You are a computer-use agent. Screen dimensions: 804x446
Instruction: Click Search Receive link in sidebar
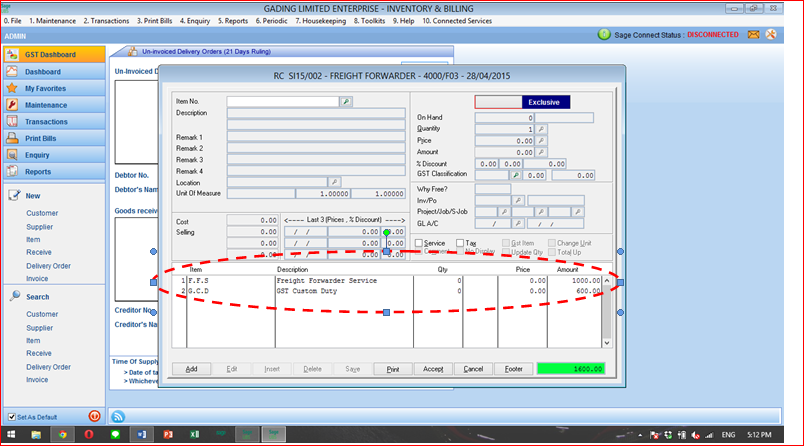tap(39, 353)
